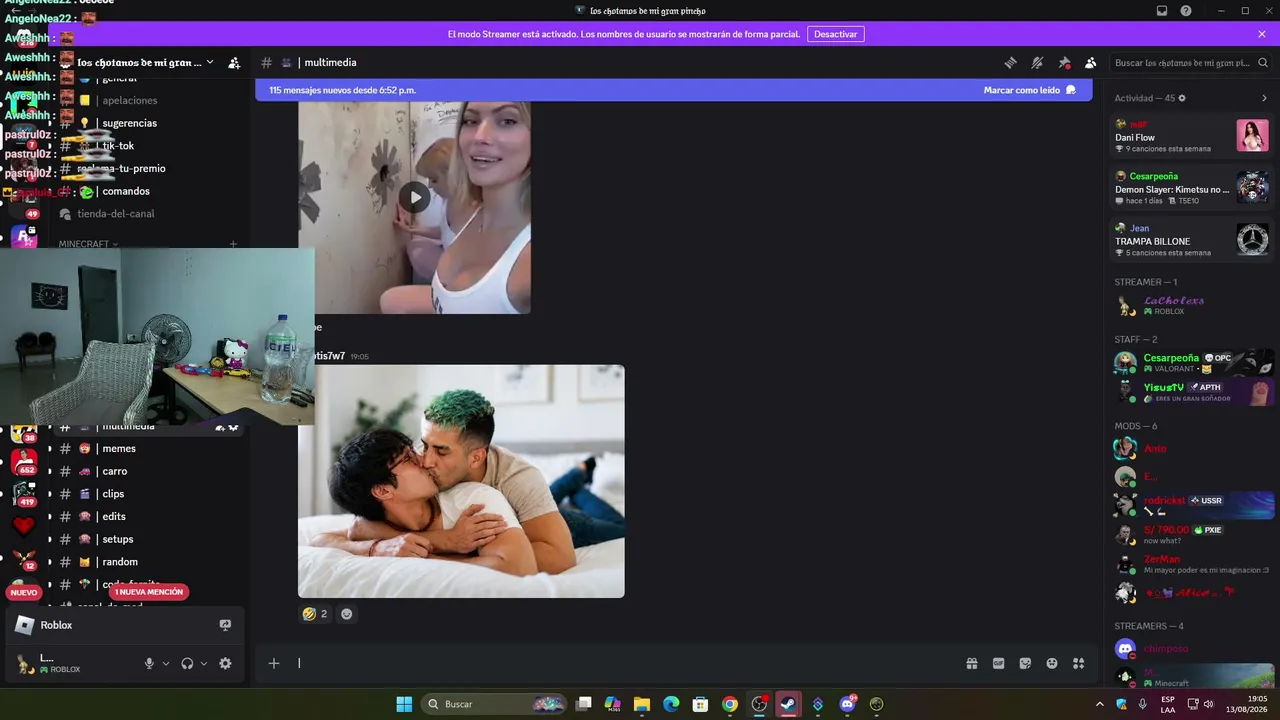Viewport: 1280px width, 720px height.
Task: Select member chimposo under STREAMERS
Action: [x=1191, y=649]
